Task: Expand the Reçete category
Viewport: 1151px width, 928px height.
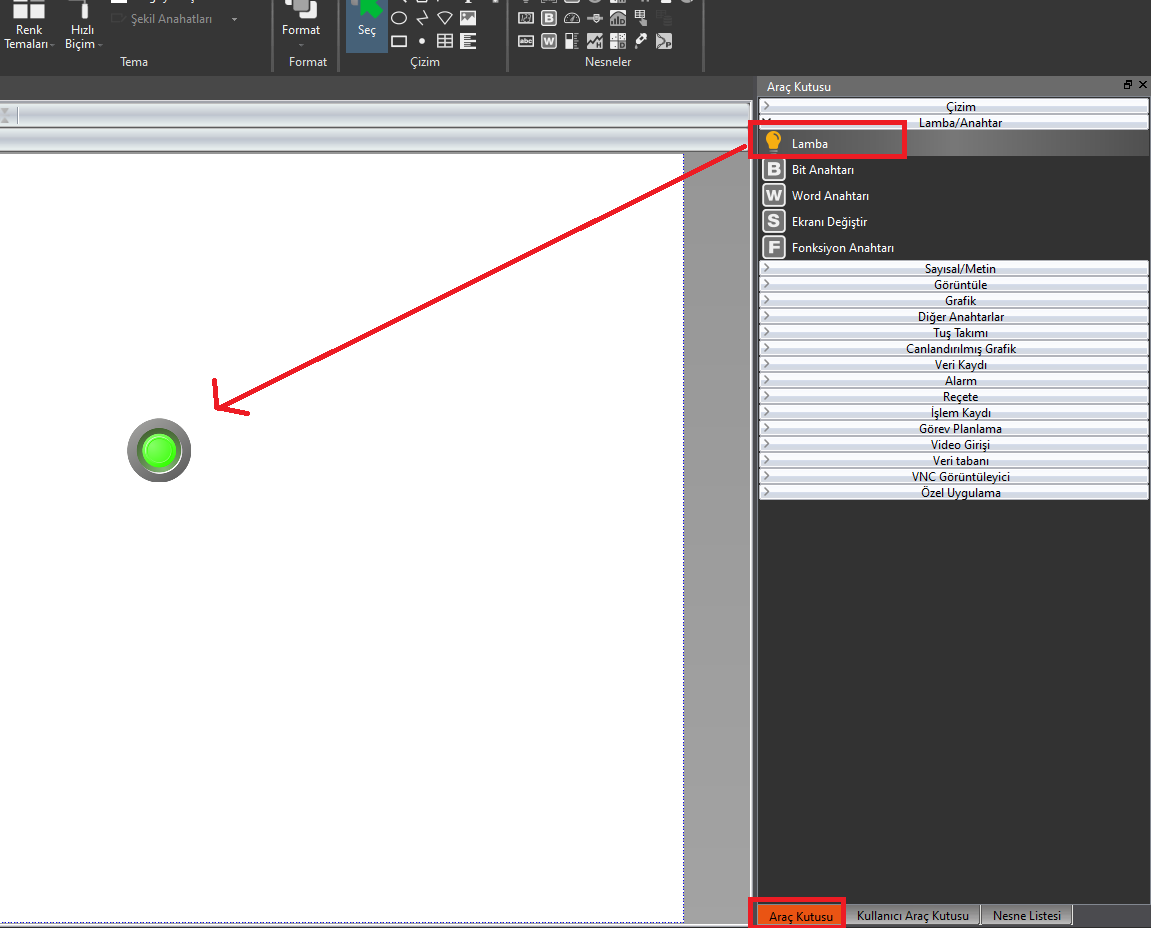Action: click(954, 397)
